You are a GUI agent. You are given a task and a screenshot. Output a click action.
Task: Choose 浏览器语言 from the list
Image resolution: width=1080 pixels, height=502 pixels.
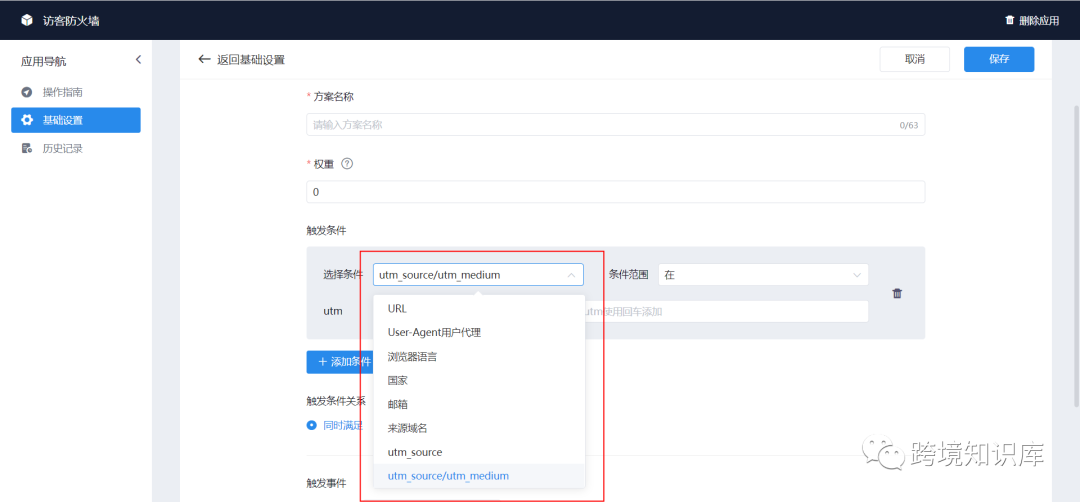[479, 357]
